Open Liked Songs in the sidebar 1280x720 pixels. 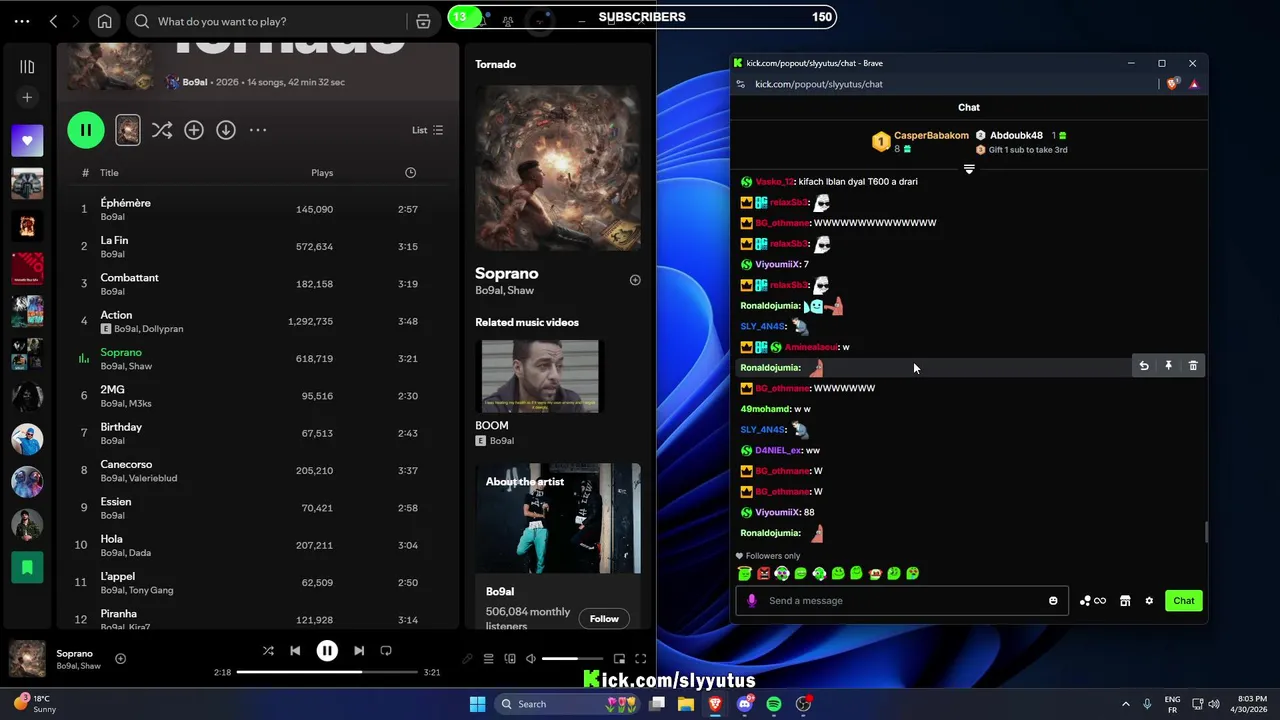27,141
